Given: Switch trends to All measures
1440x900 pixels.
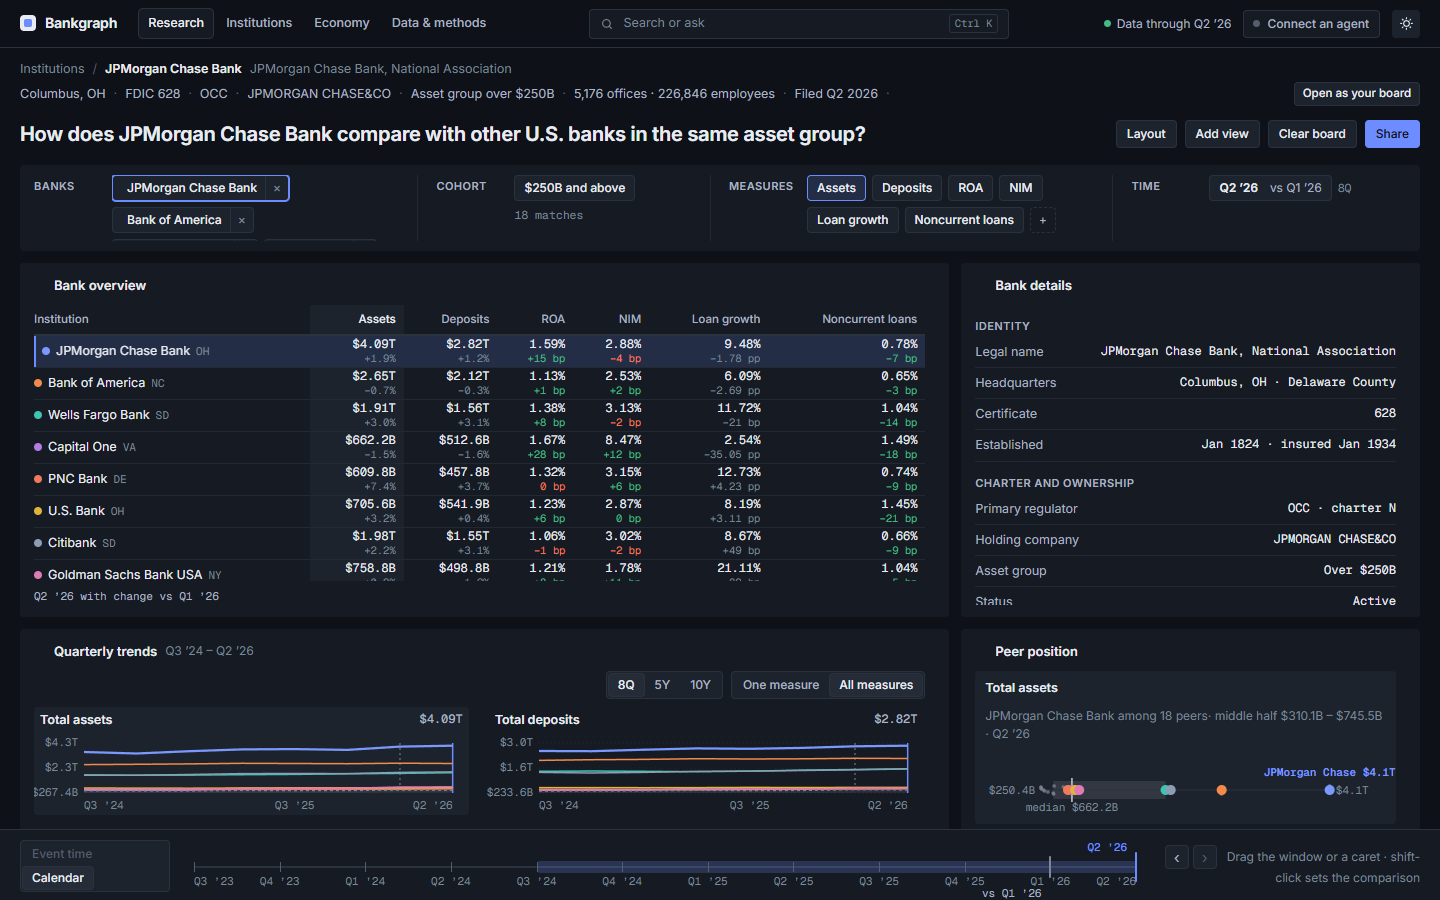Looking at the screenshot, I should point(876,685).
